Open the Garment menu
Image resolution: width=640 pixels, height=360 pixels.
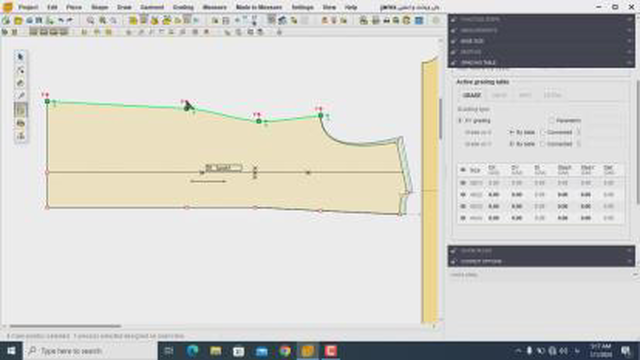pos(152,7)
